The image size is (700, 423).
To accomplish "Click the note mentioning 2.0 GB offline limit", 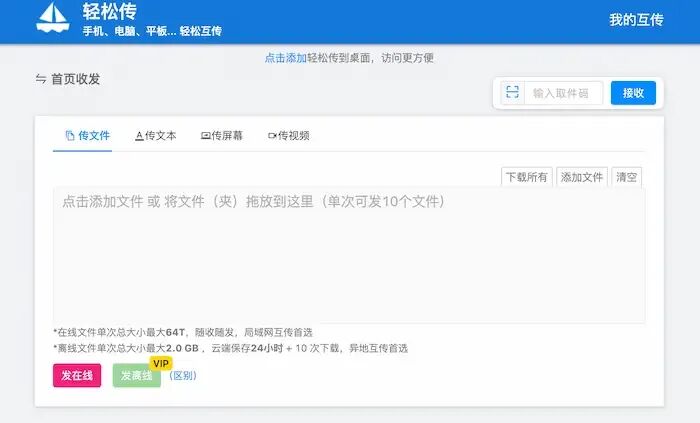I will [230, 348].
